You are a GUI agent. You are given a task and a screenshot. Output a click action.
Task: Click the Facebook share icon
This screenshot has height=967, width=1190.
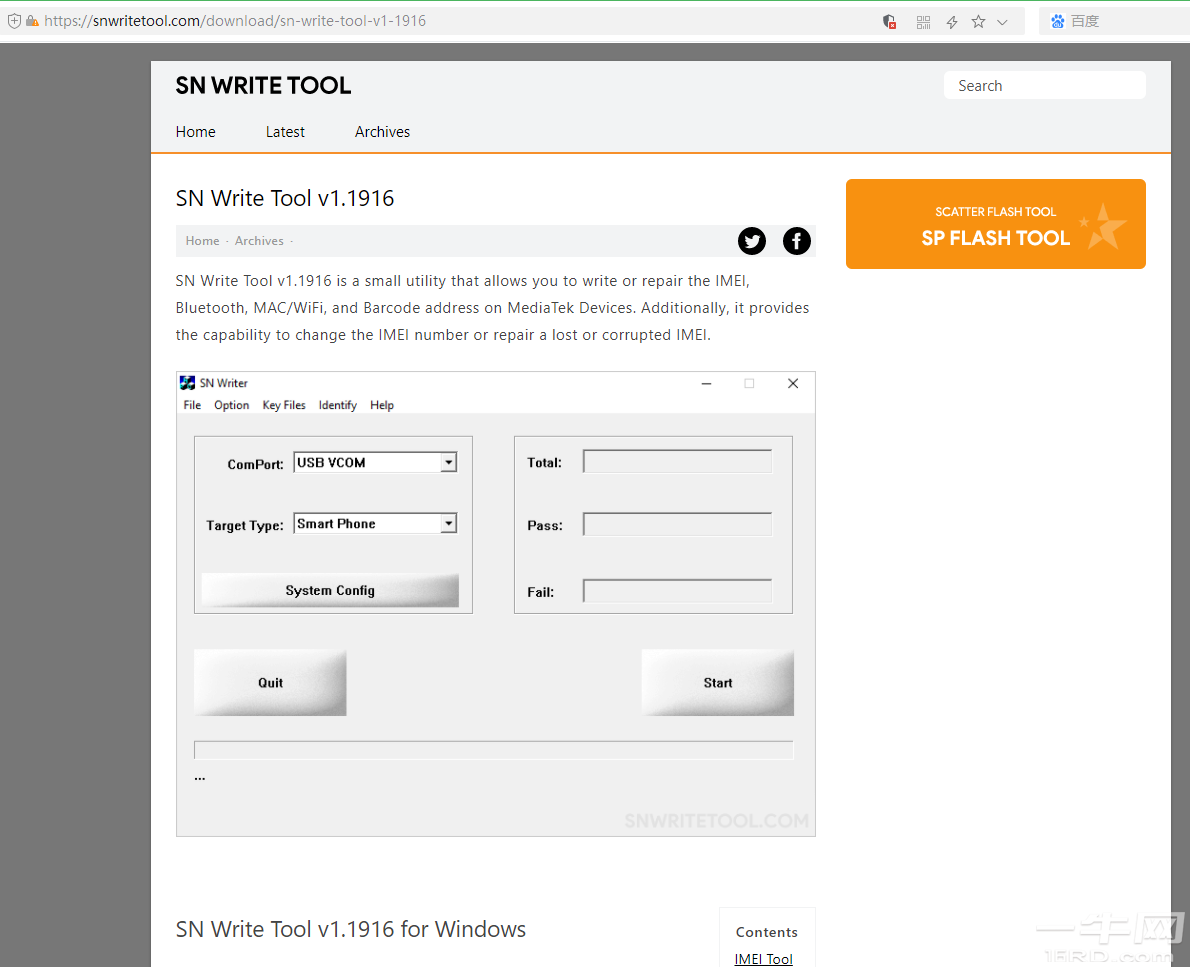tap(796, 241)
